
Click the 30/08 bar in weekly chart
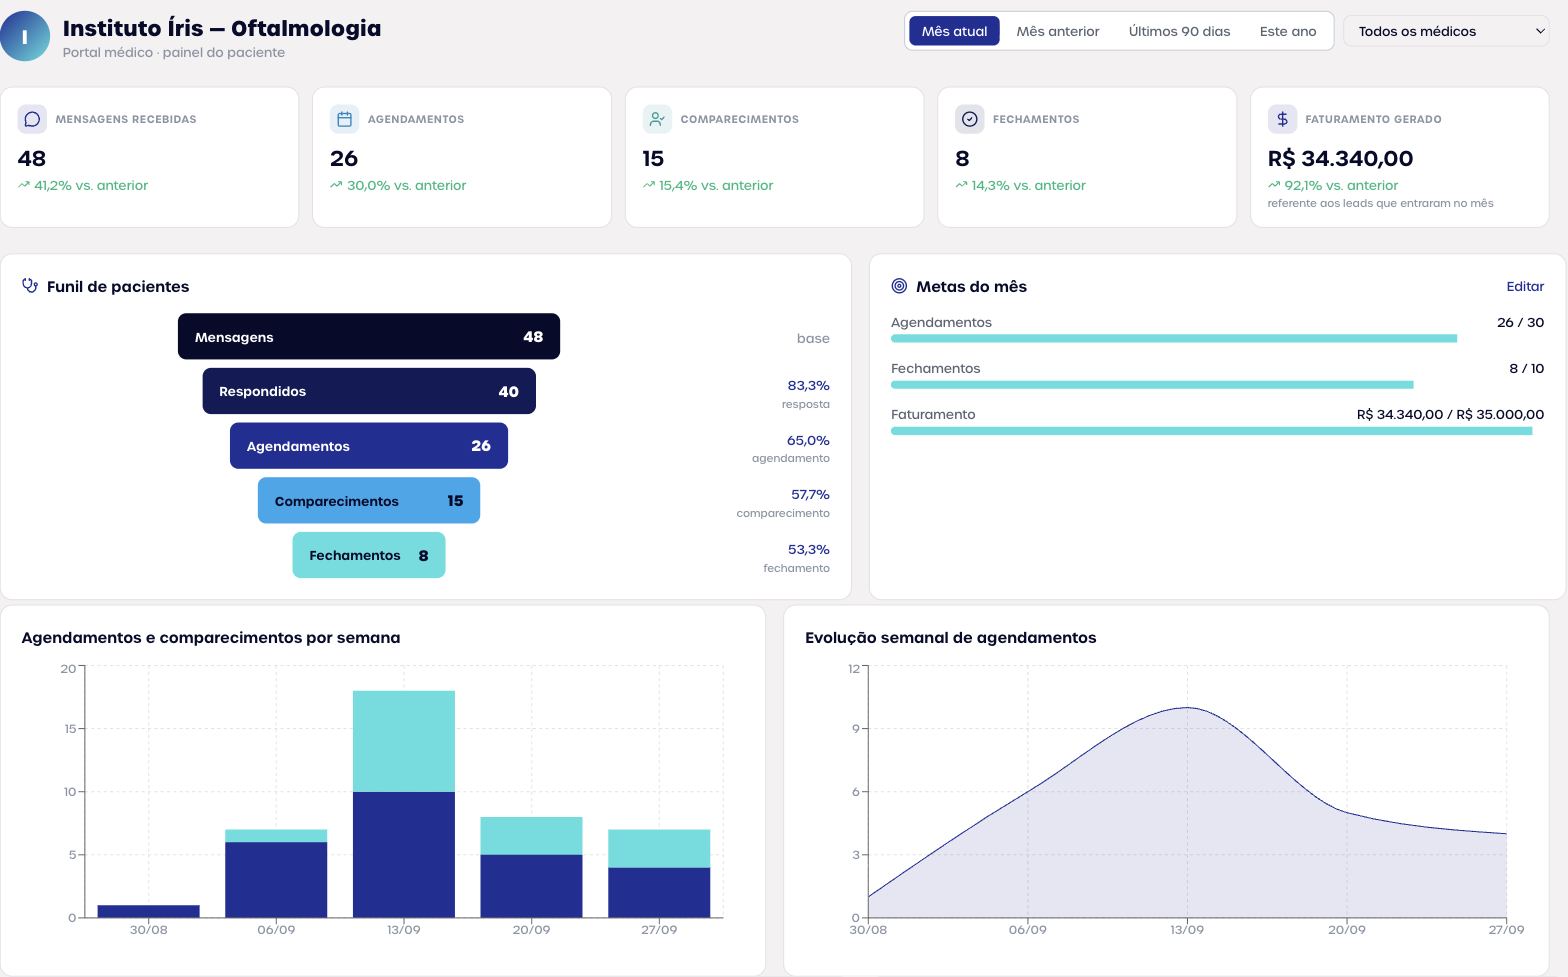click(x=149, y=911)
